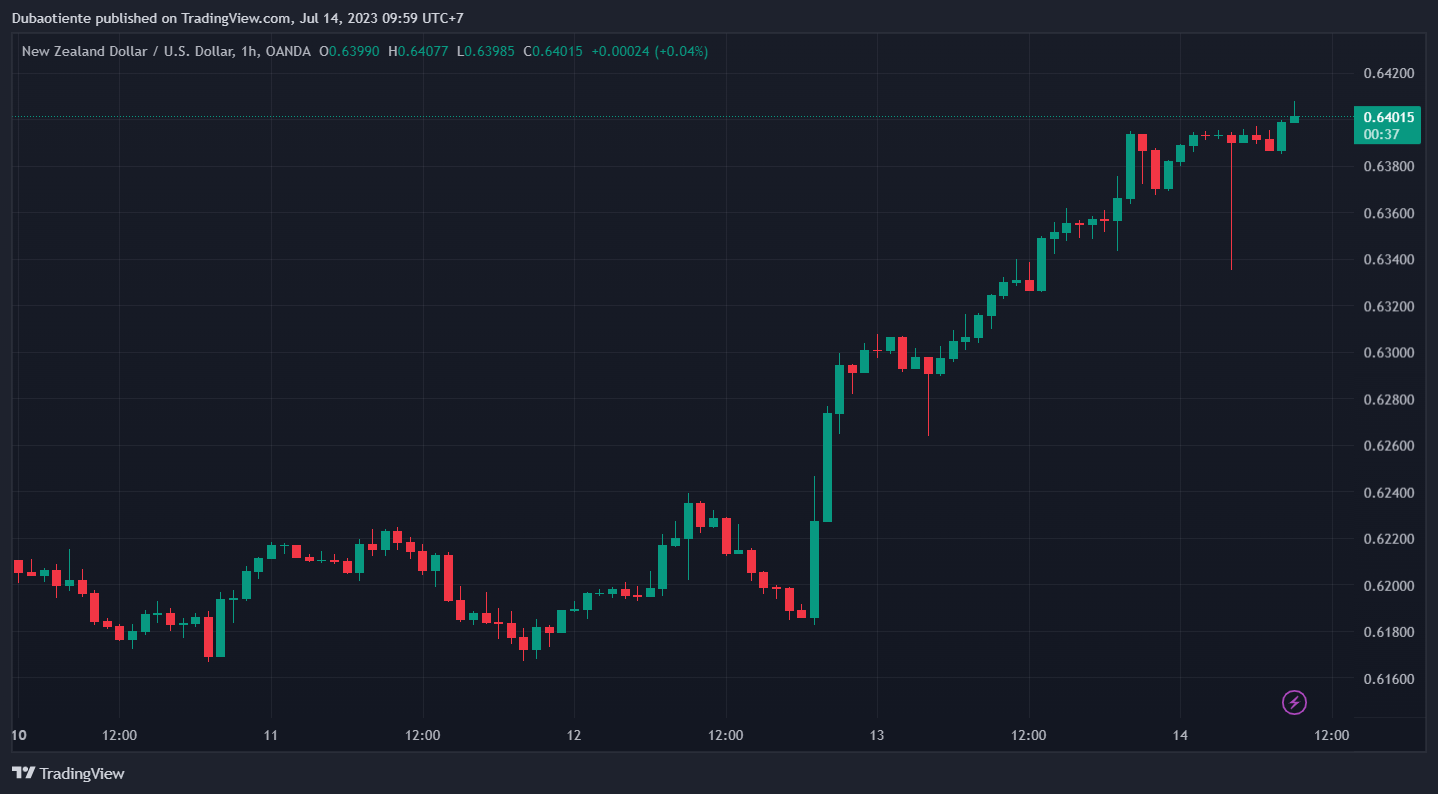Click the open value O0.63990

[349, 51]
